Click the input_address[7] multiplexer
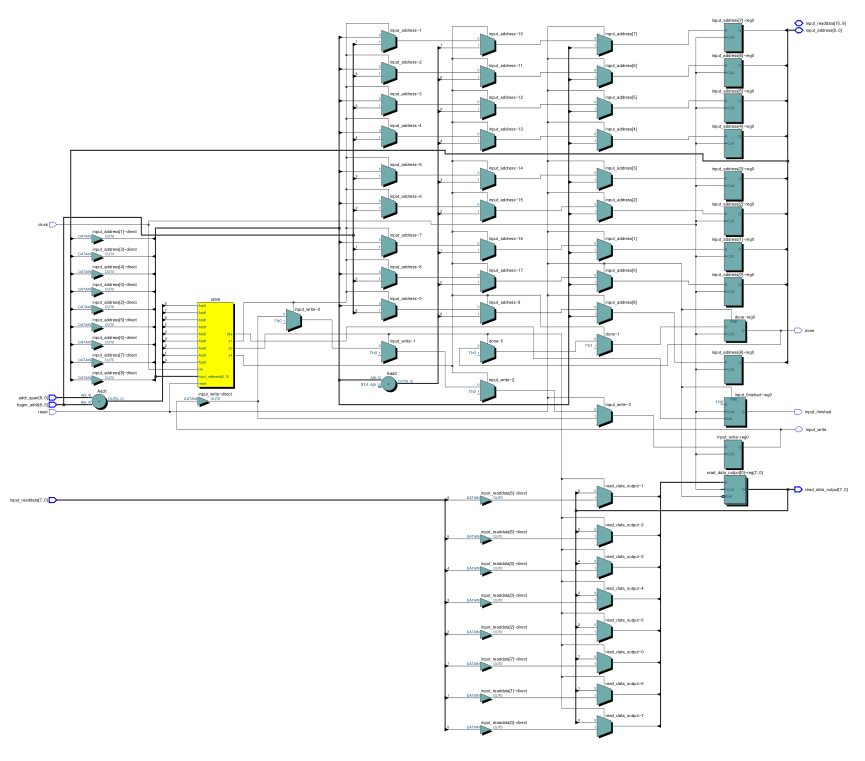Viewport: 865px width, 761px height. 605,45
